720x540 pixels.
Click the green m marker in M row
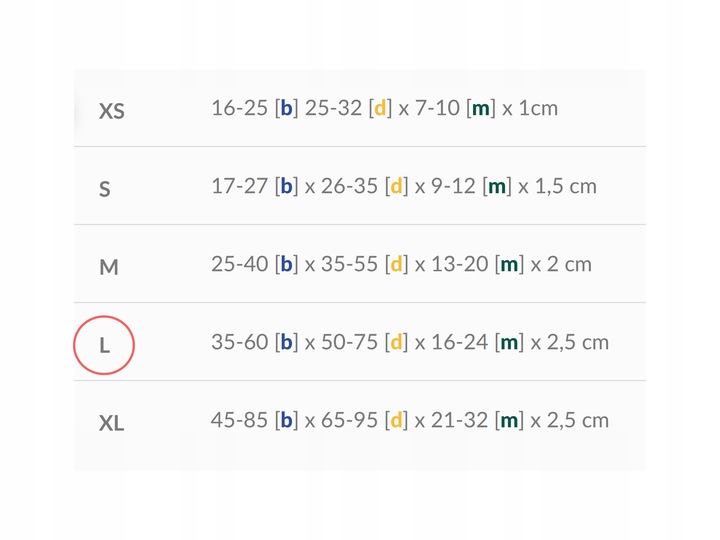509,264
